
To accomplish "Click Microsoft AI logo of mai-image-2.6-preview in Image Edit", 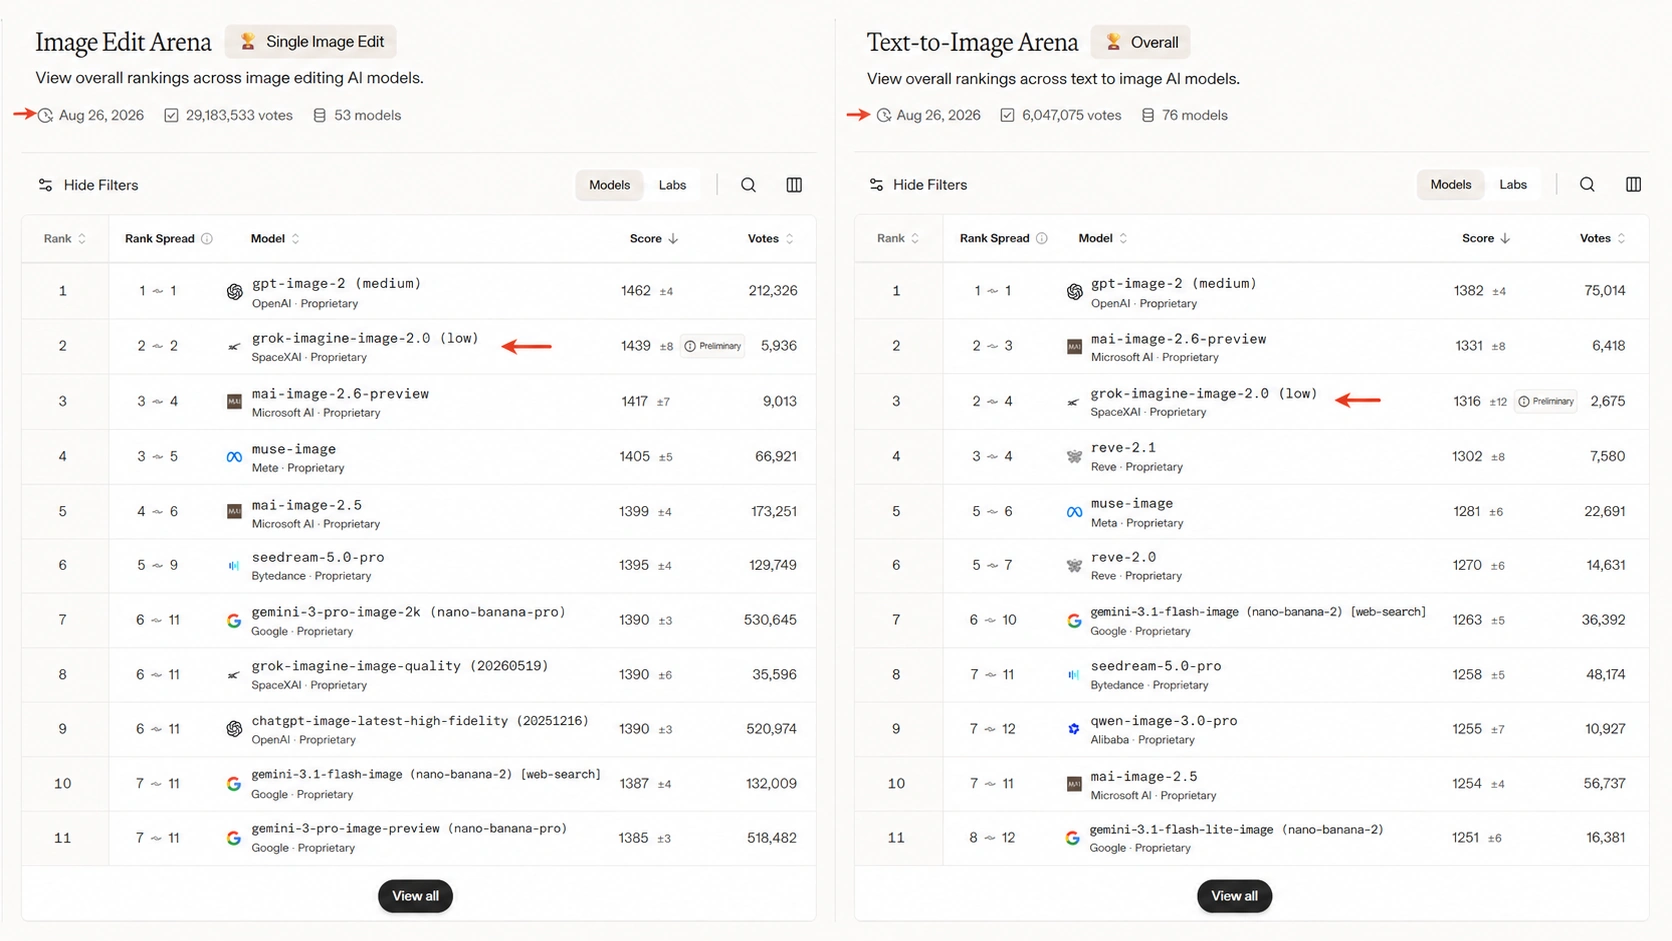I will point(234,402).
